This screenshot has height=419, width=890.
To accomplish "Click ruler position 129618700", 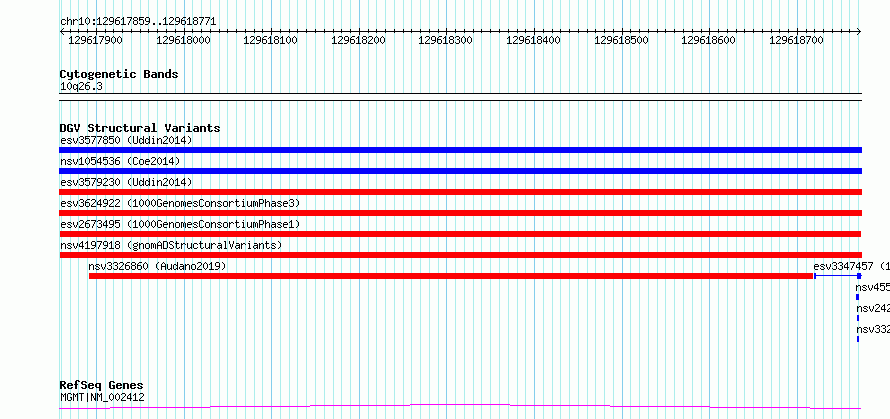I will (796, 40).
